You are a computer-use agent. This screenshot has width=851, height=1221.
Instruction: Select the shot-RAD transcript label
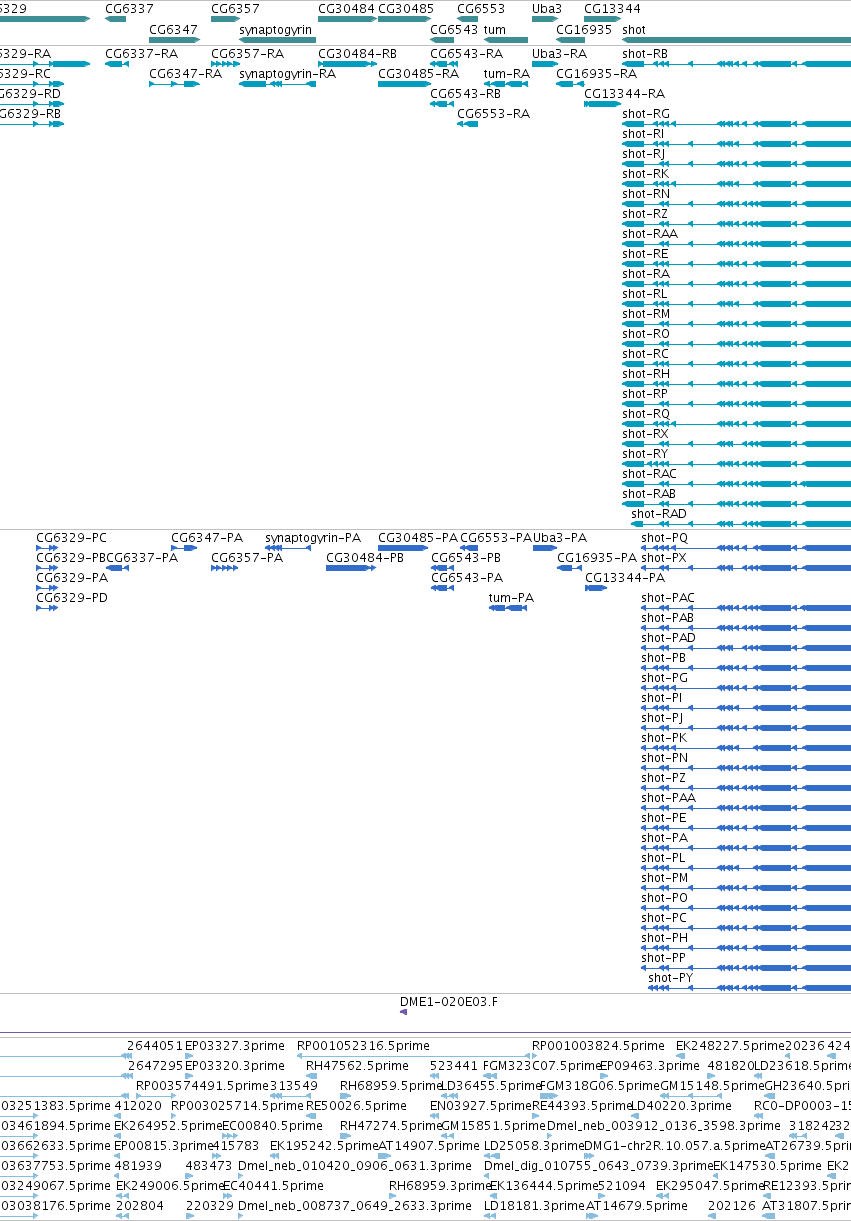659,513
